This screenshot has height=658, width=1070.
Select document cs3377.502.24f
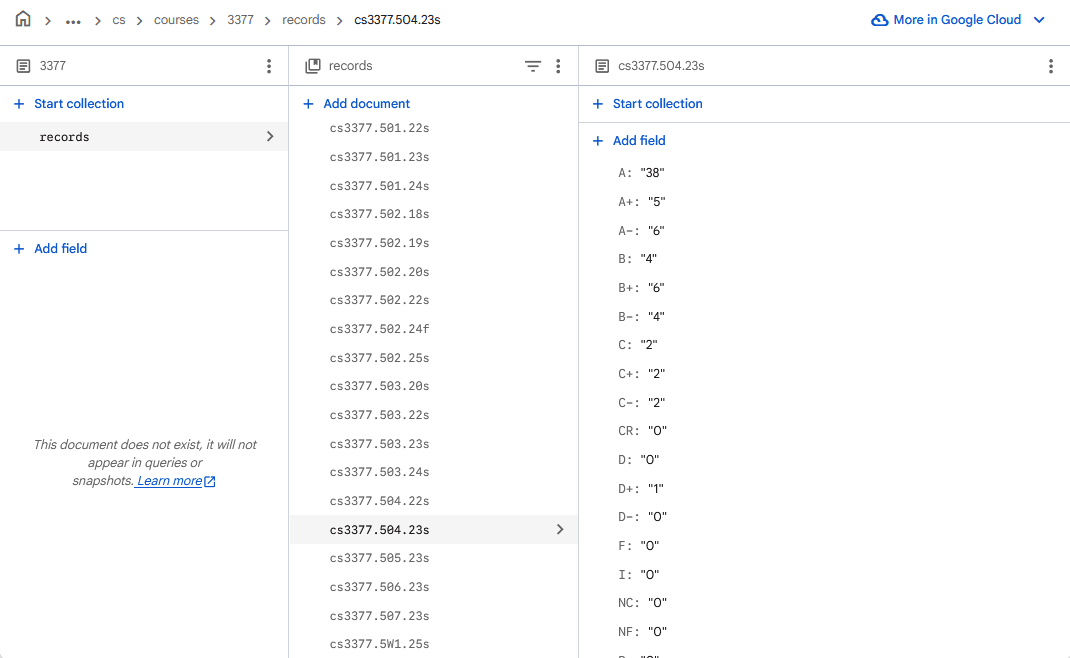point(379,329)
